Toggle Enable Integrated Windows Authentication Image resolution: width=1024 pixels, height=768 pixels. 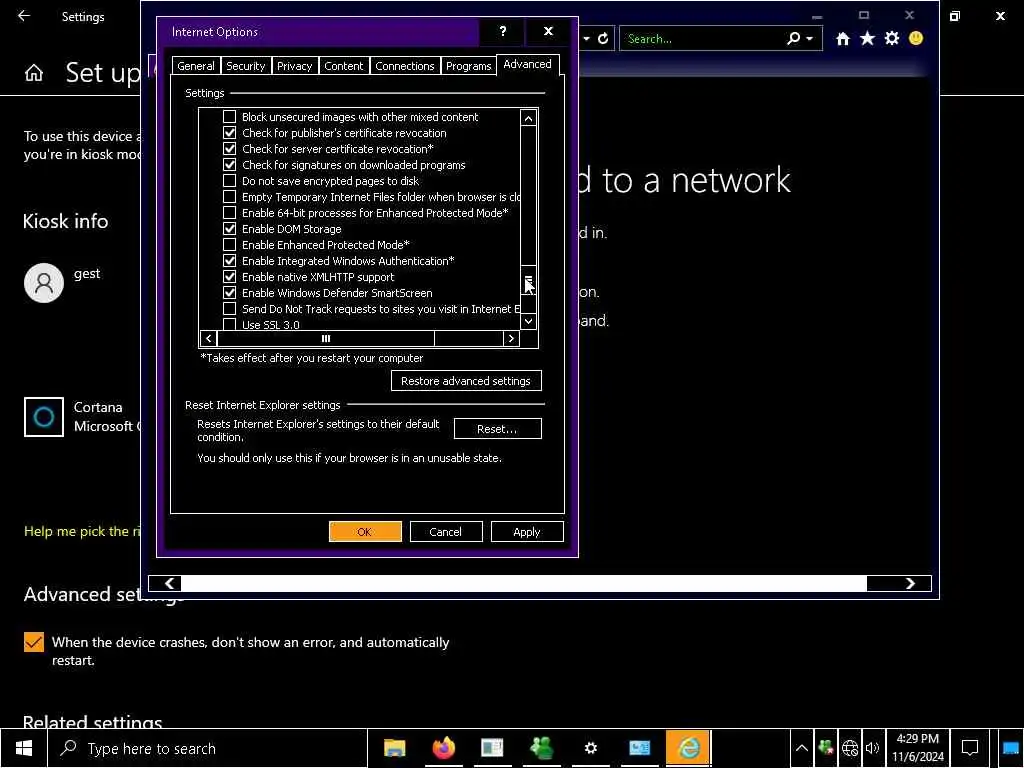tap(229, 261)
